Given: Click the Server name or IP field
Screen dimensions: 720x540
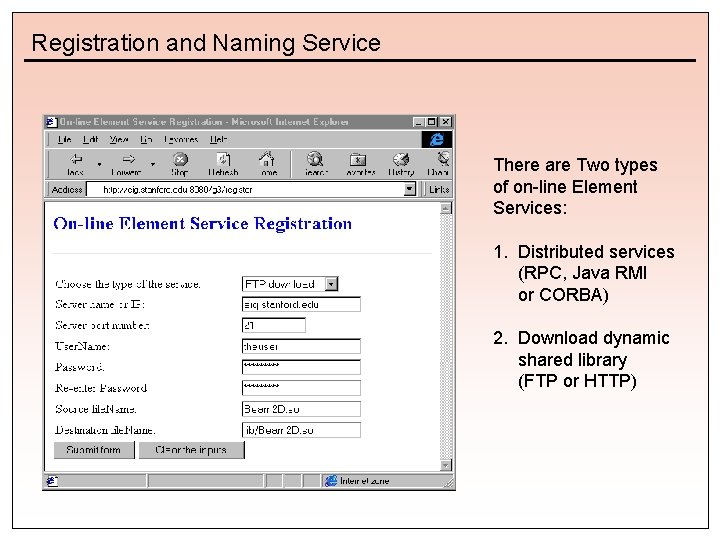Looking at the screenshot, I should pos(301,304).
